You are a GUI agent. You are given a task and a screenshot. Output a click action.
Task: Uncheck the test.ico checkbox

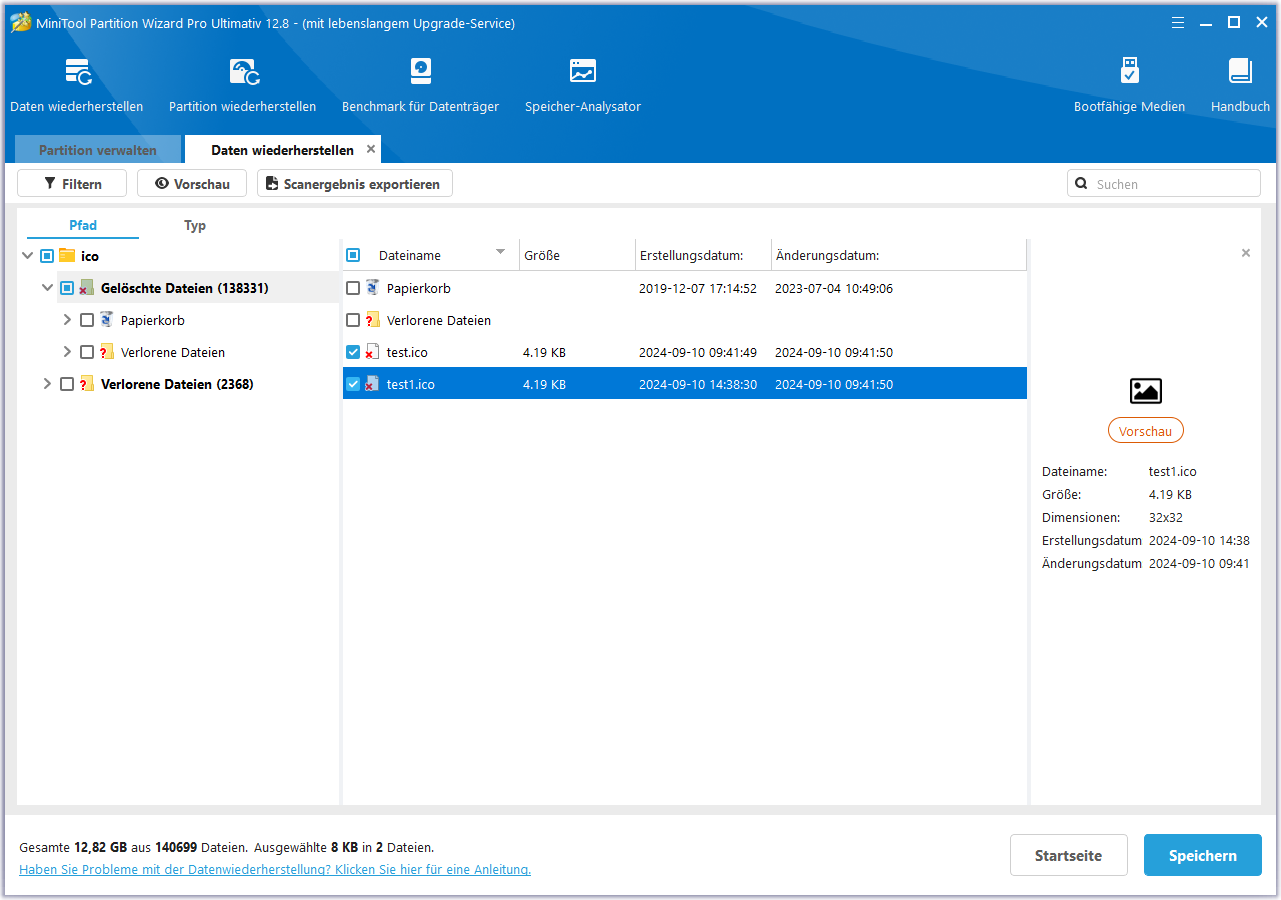353,352
